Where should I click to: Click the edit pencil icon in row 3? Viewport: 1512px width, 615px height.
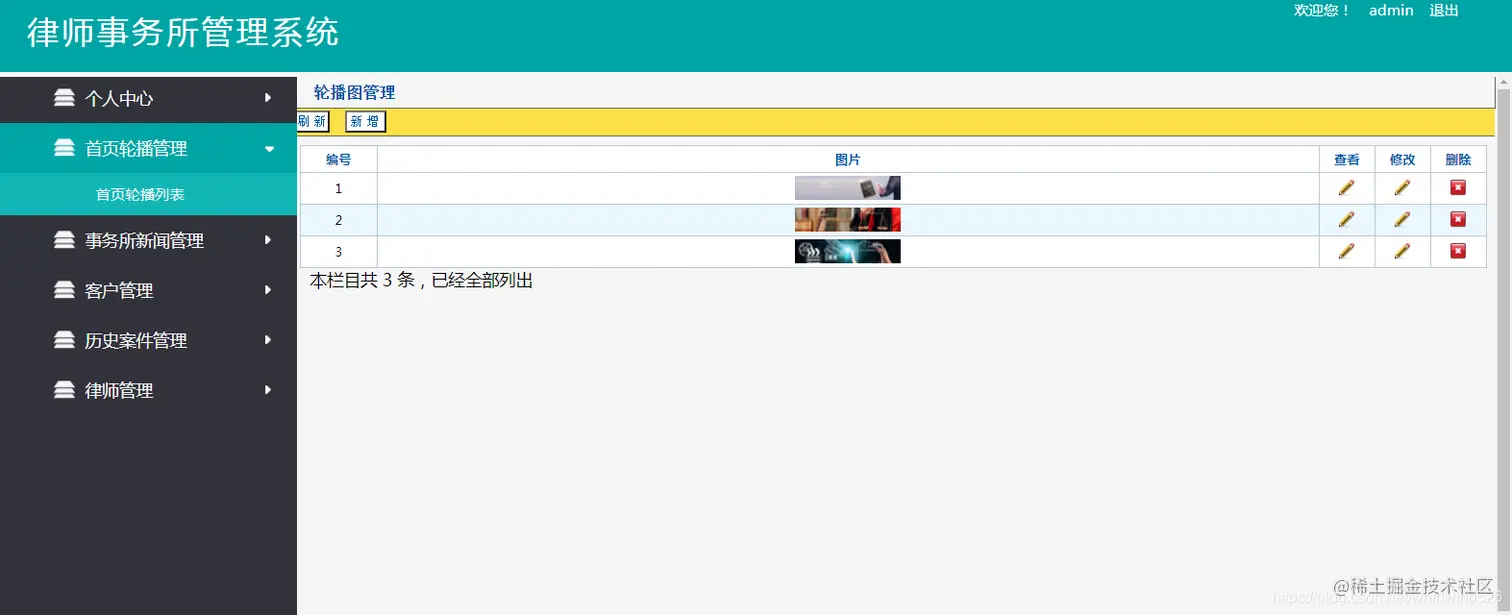coord(1402,251)
